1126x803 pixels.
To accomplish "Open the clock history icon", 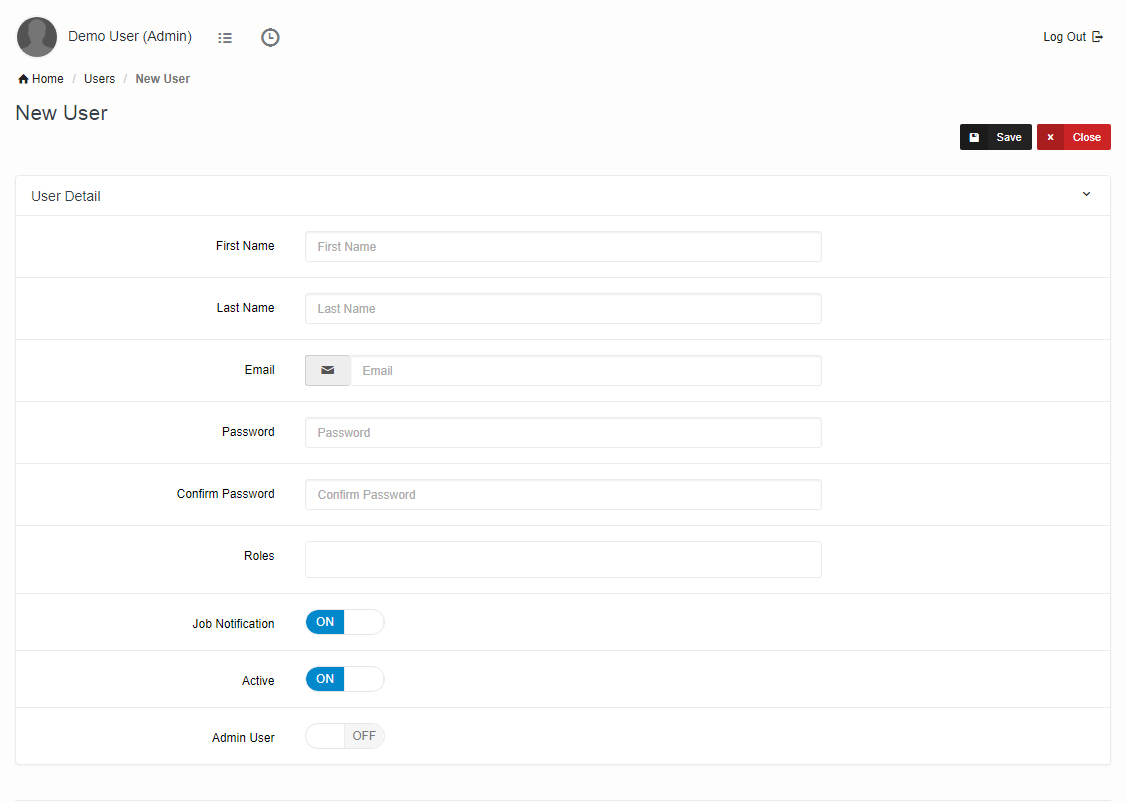I will pos(270,38).
